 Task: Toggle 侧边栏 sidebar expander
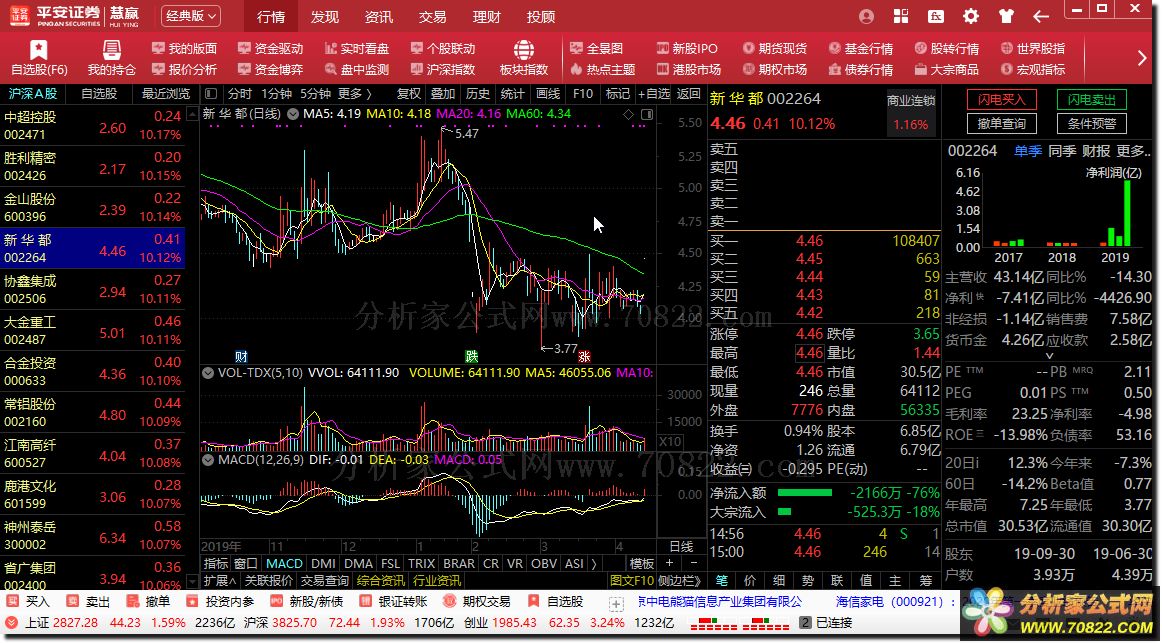pyautogui.click(x=680, y=581)
